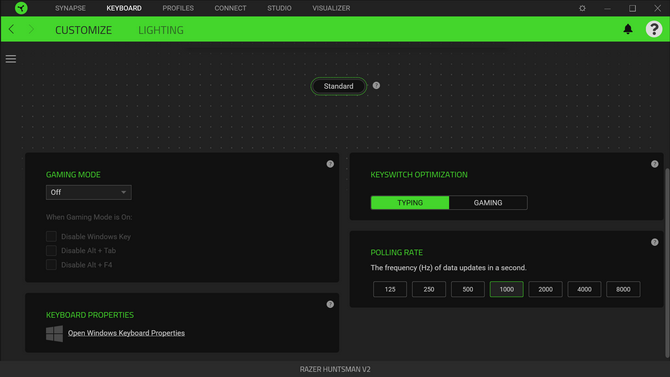Minimize the Synapse window

[607, 8]
